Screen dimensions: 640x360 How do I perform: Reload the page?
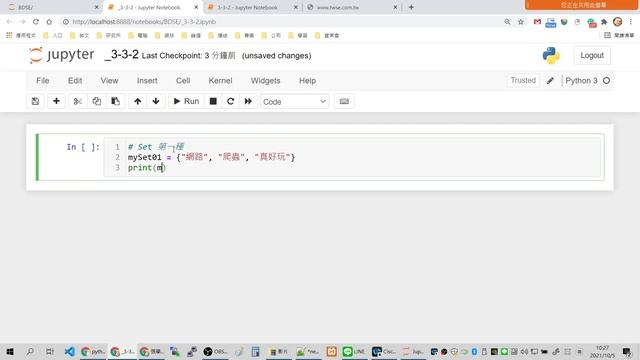coord(36,22)
